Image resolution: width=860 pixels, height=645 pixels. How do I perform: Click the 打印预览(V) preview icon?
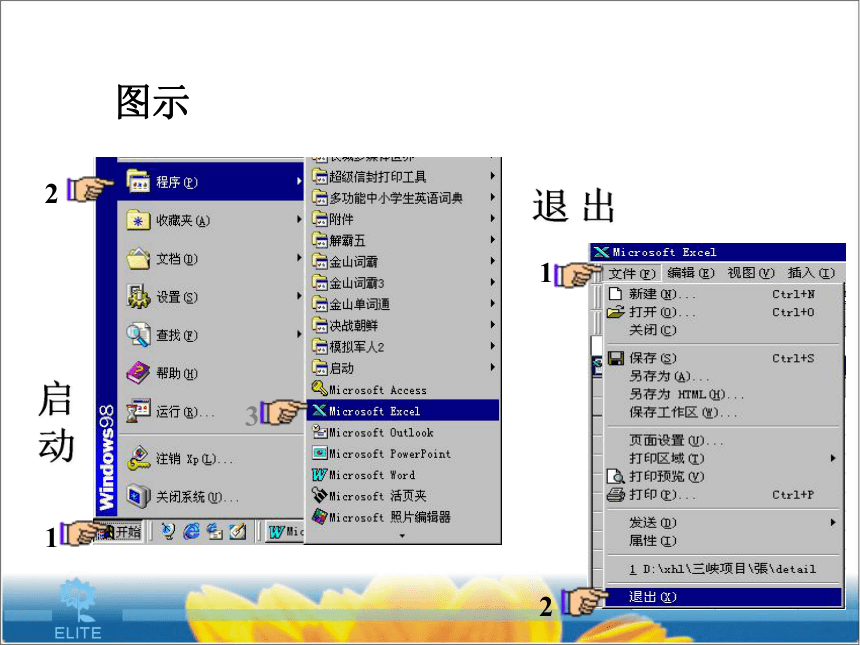click(x=616, y=477)
